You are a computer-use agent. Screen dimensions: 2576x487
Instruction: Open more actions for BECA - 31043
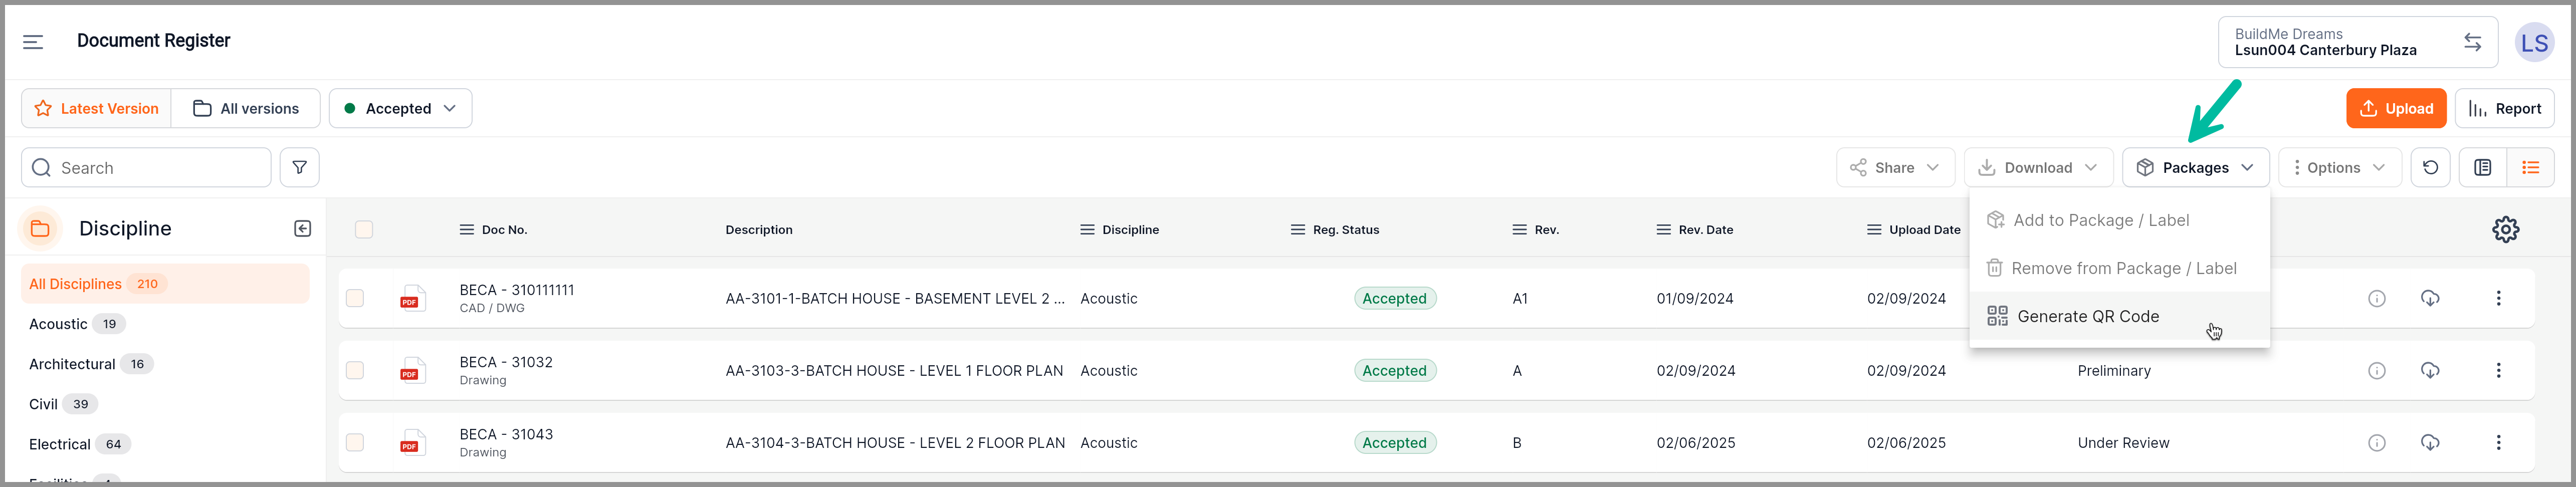click(2498, 442)
